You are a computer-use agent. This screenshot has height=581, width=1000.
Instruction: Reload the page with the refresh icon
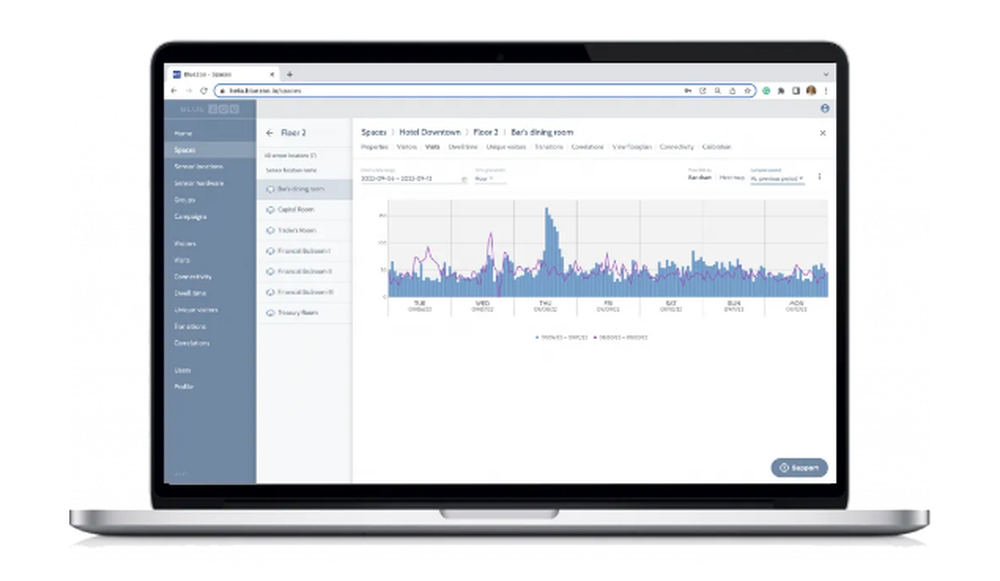click(x=203, y=91)
